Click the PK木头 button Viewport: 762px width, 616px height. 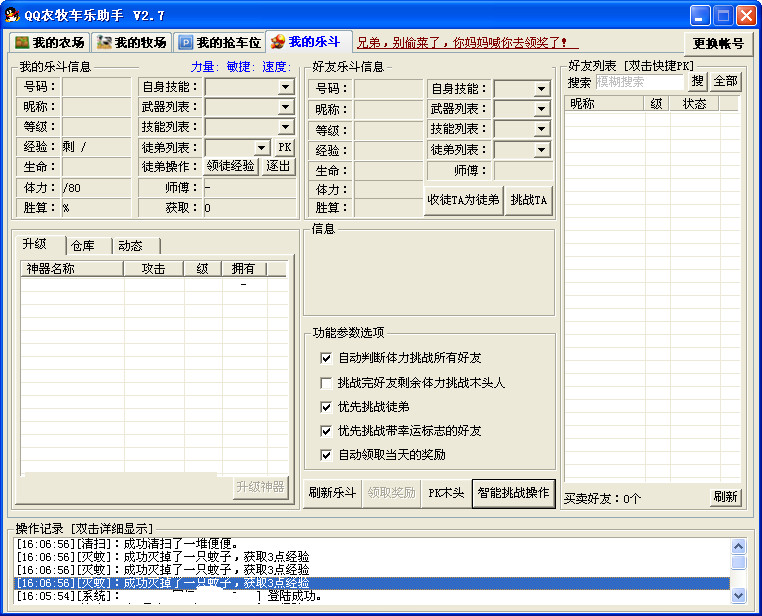[x=446, y=493]
